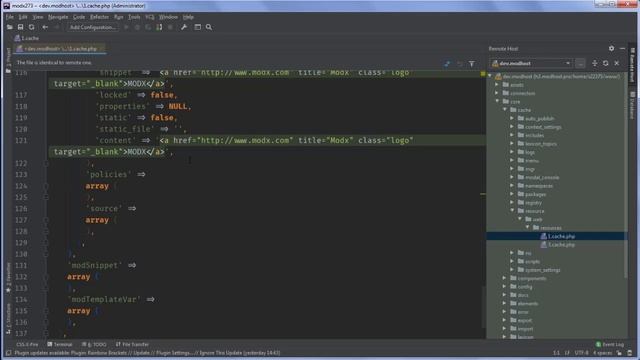Click the Remote Host tree vertical scrollbar
Screen dimensions: 640x360
(626, 176)
